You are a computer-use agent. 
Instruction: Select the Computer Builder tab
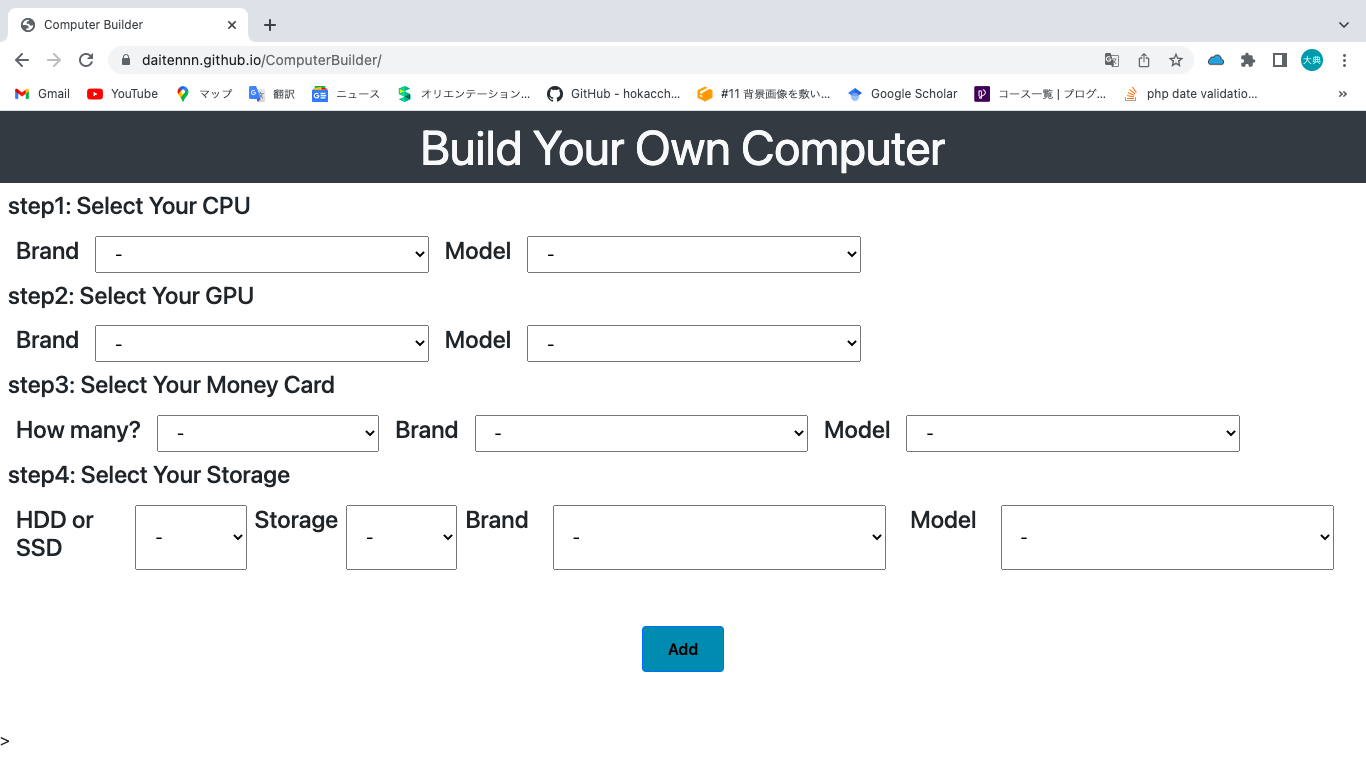tap(128, 25)
